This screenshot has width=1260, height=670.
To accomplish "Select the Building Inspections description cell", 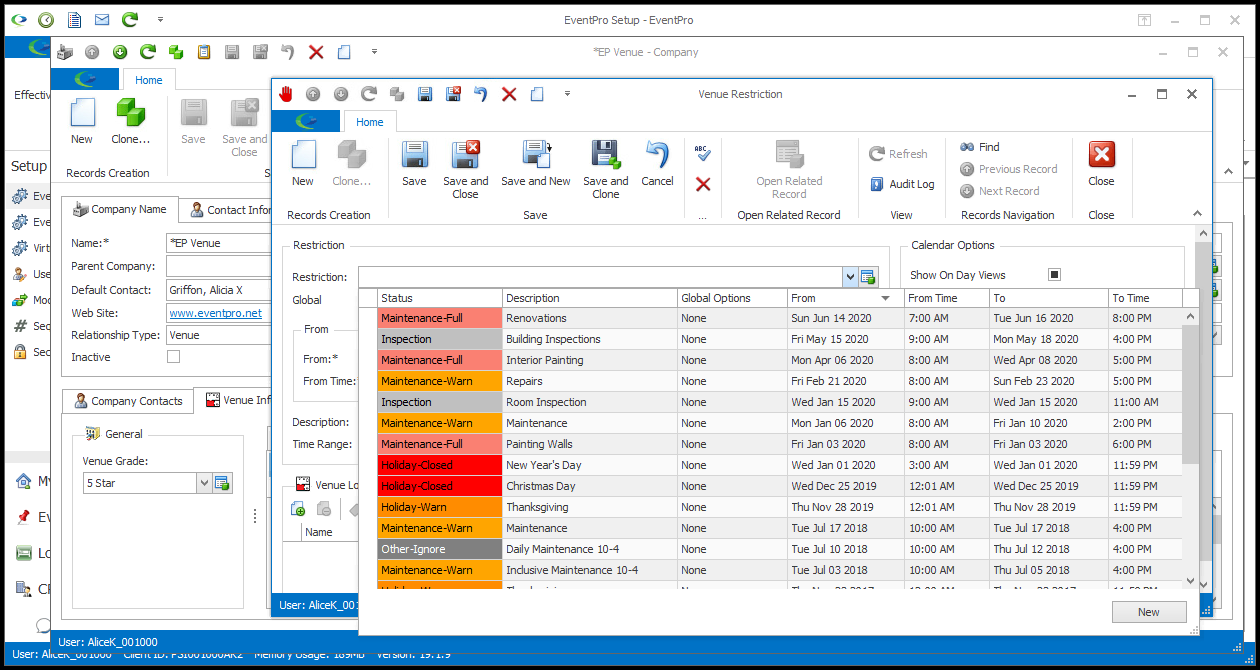I will point(589,339).
